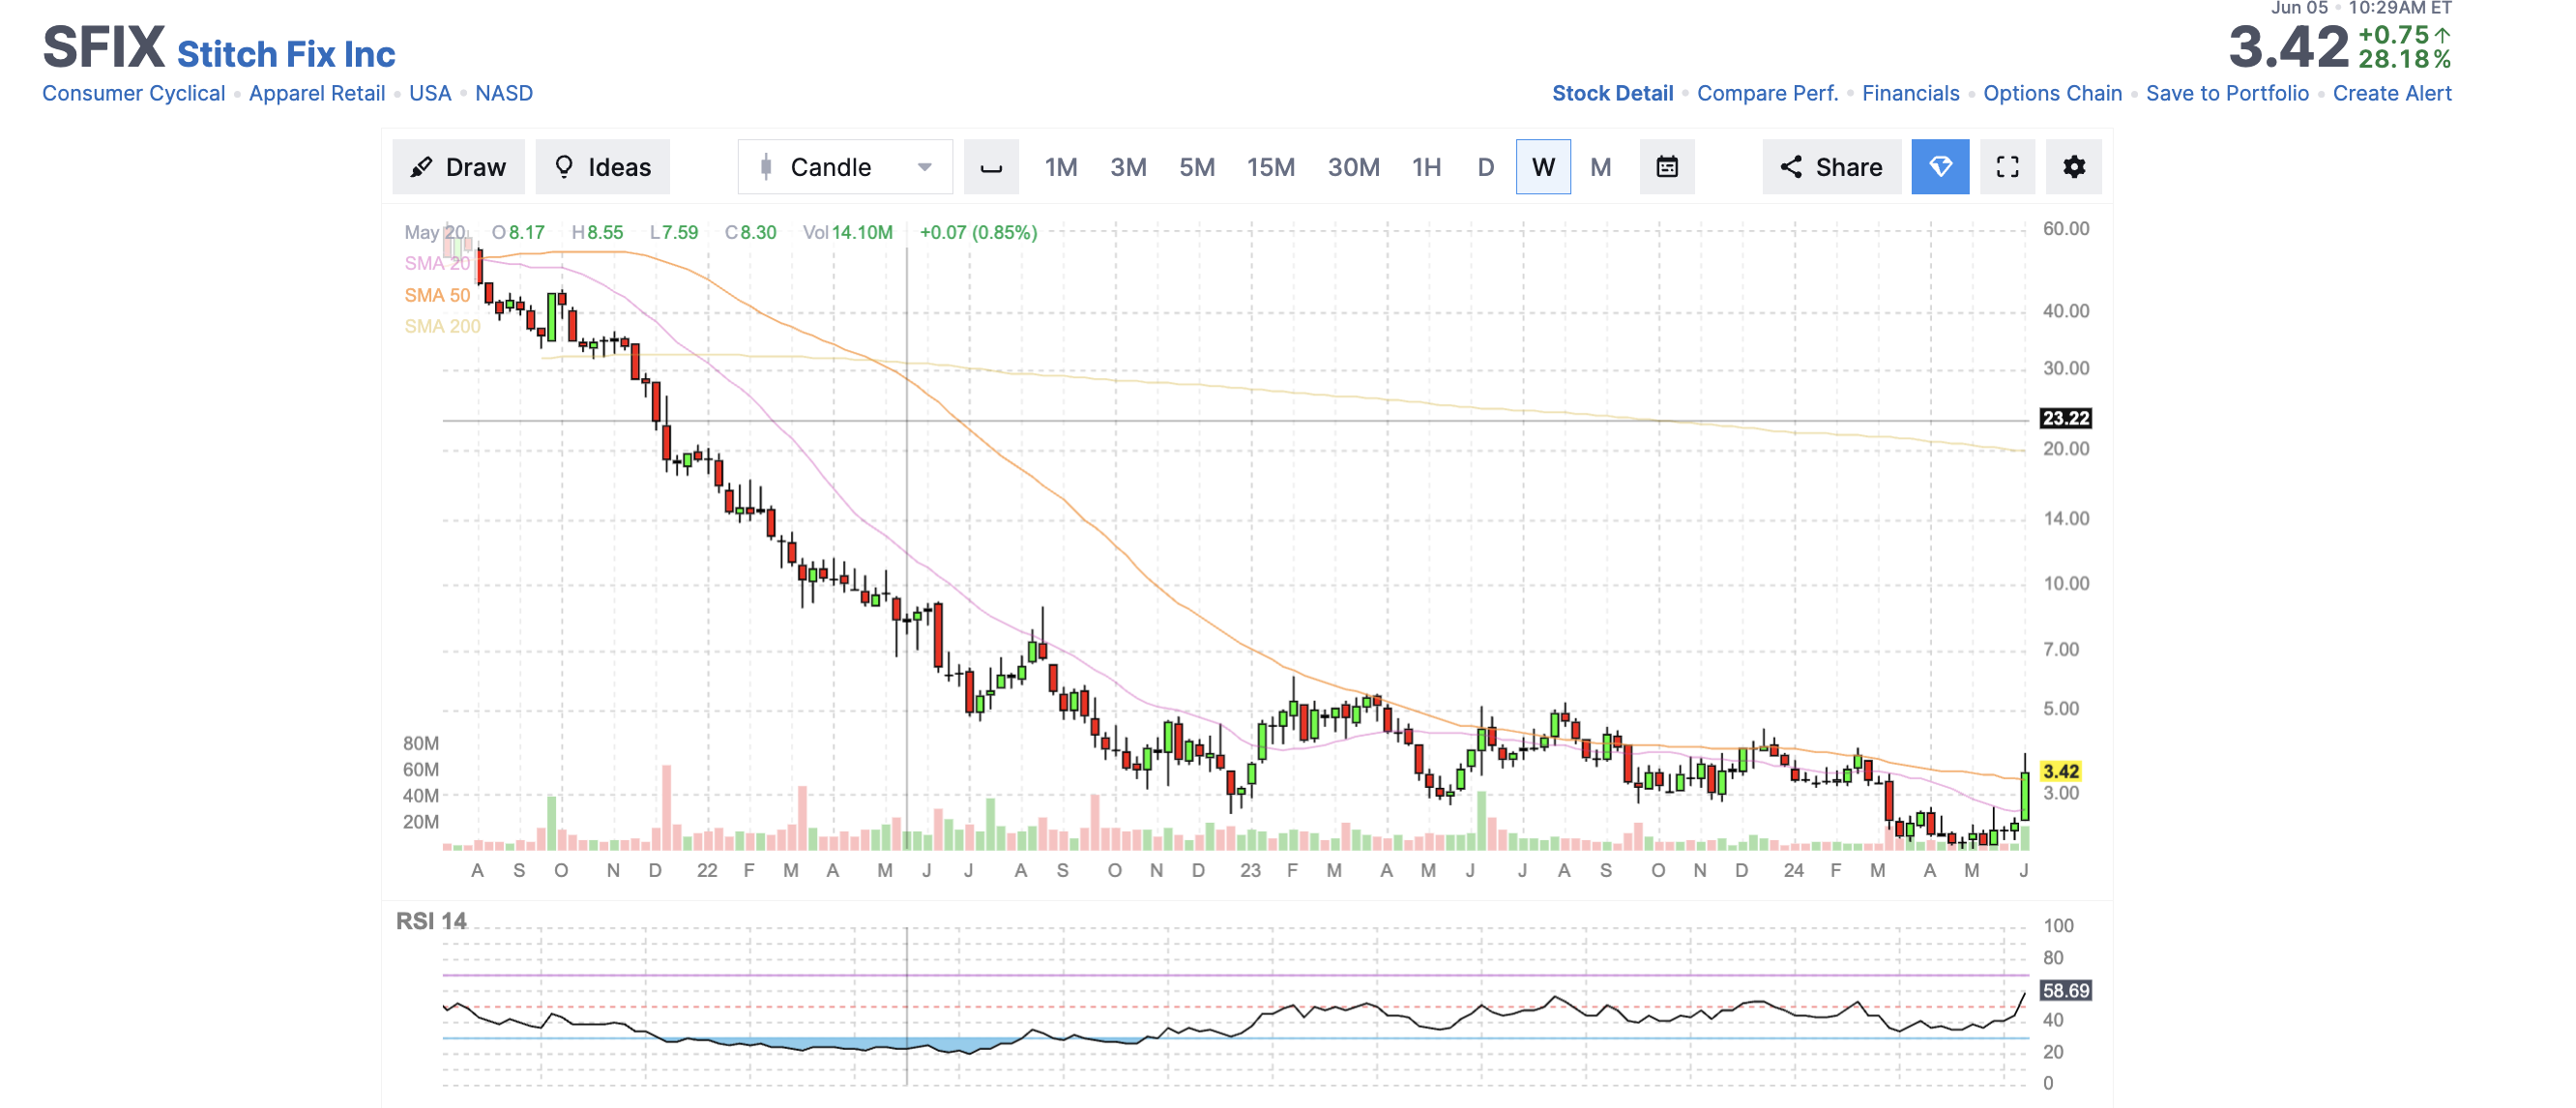This screenshot has height=1108, width=2576.
Task: Click the SMA 200 legend label
Action: (442, 326)
